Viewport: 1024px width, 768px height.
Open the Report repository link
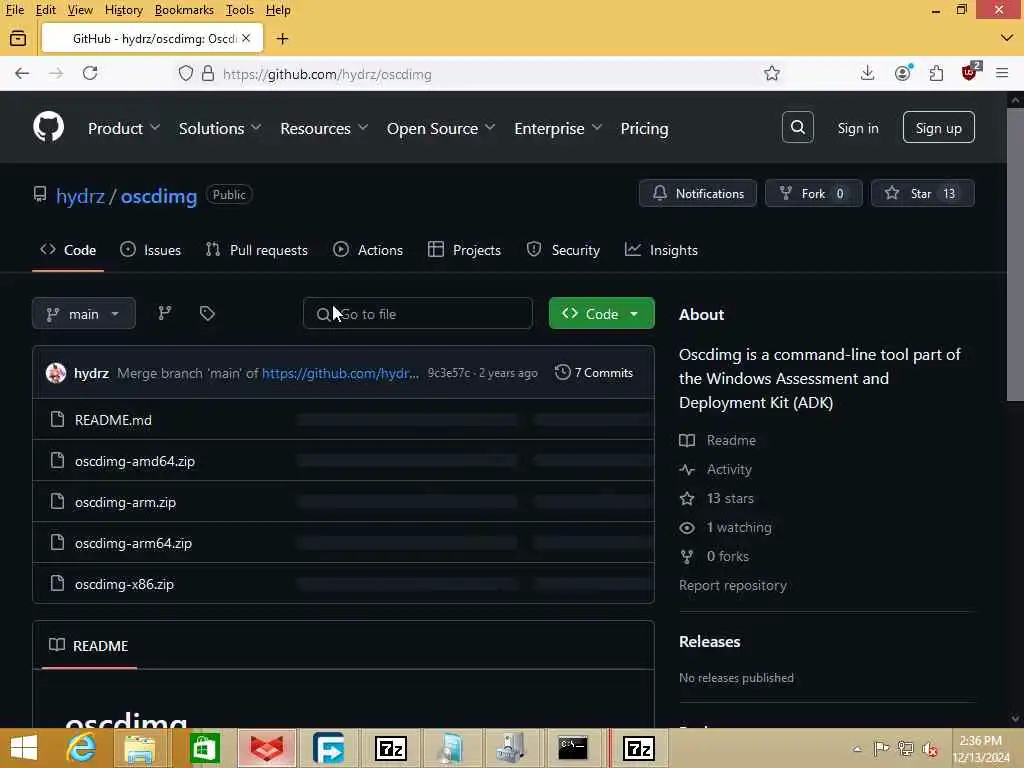point(733,585)
